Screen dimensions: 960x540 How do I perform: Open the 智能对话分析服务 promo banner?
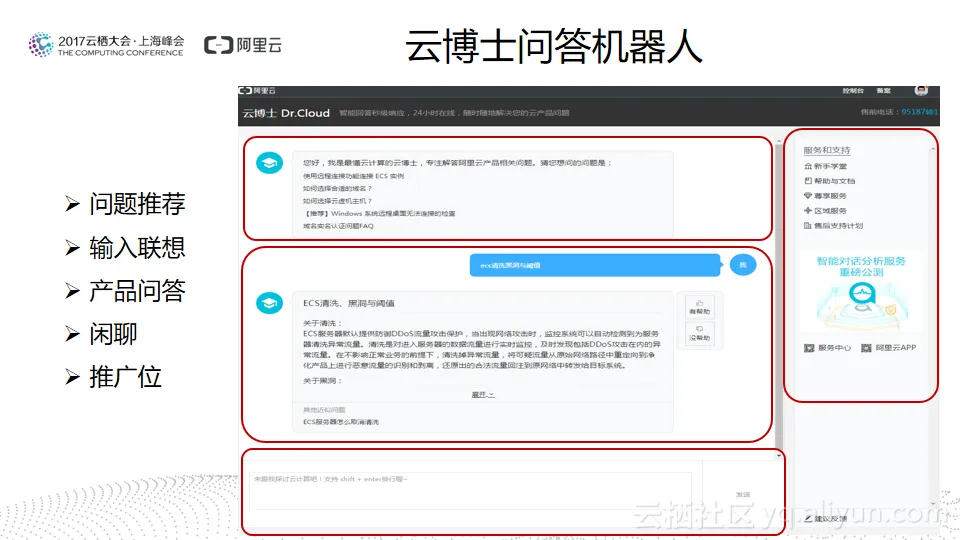point(861,290)
